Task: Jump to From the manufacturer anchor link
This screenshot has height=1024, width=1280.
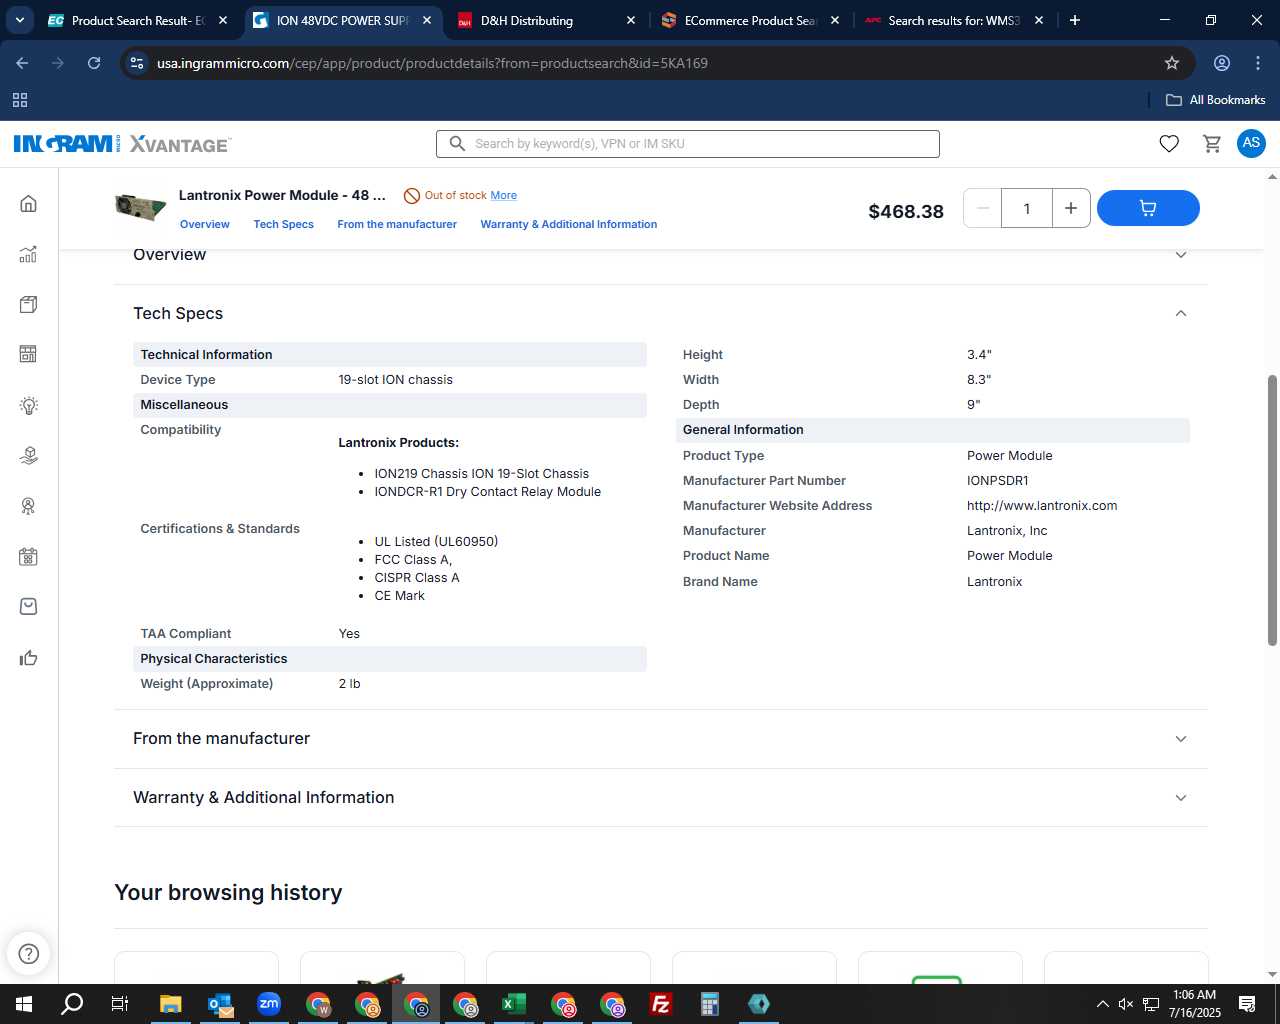Action: coord(397,224)
